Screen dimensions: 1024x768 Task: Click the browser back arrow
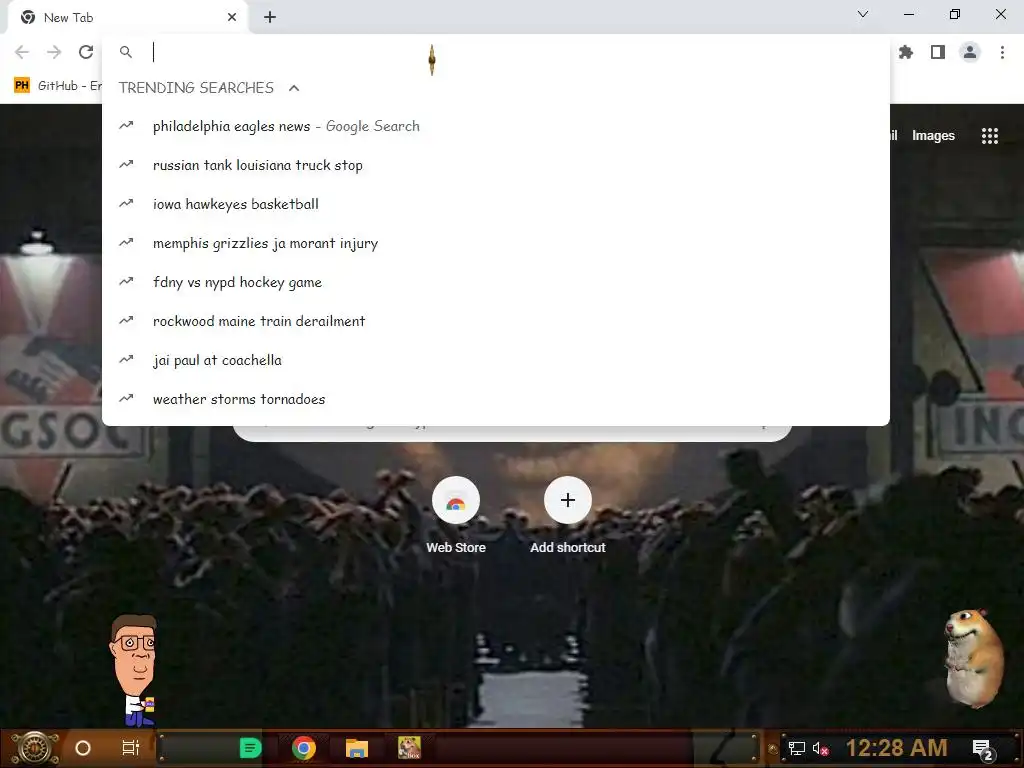point(22,52)
